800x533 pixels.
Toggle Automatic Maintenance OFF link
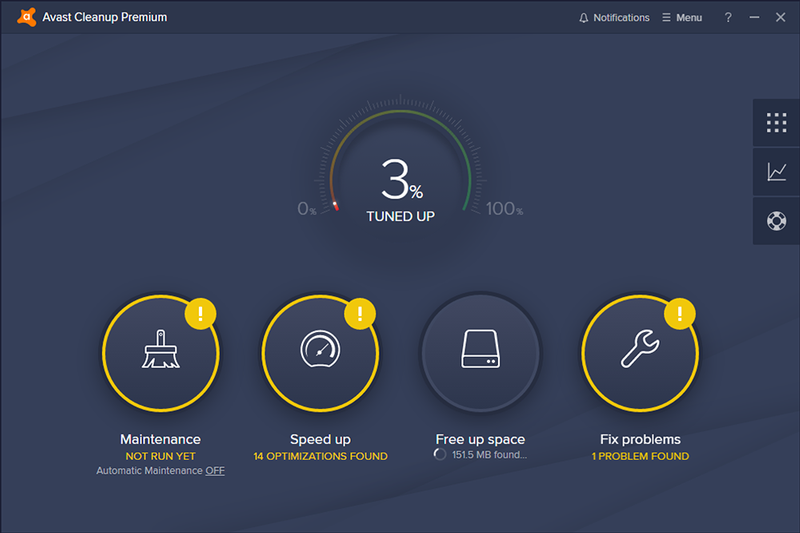[215, 470]
